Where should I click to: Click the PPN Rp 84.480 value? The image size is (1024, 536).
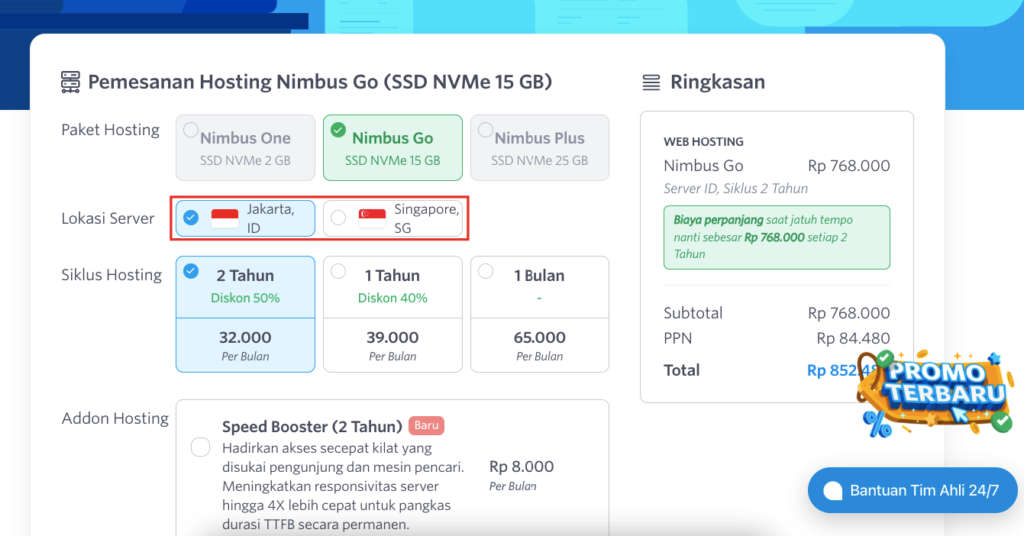853,338
